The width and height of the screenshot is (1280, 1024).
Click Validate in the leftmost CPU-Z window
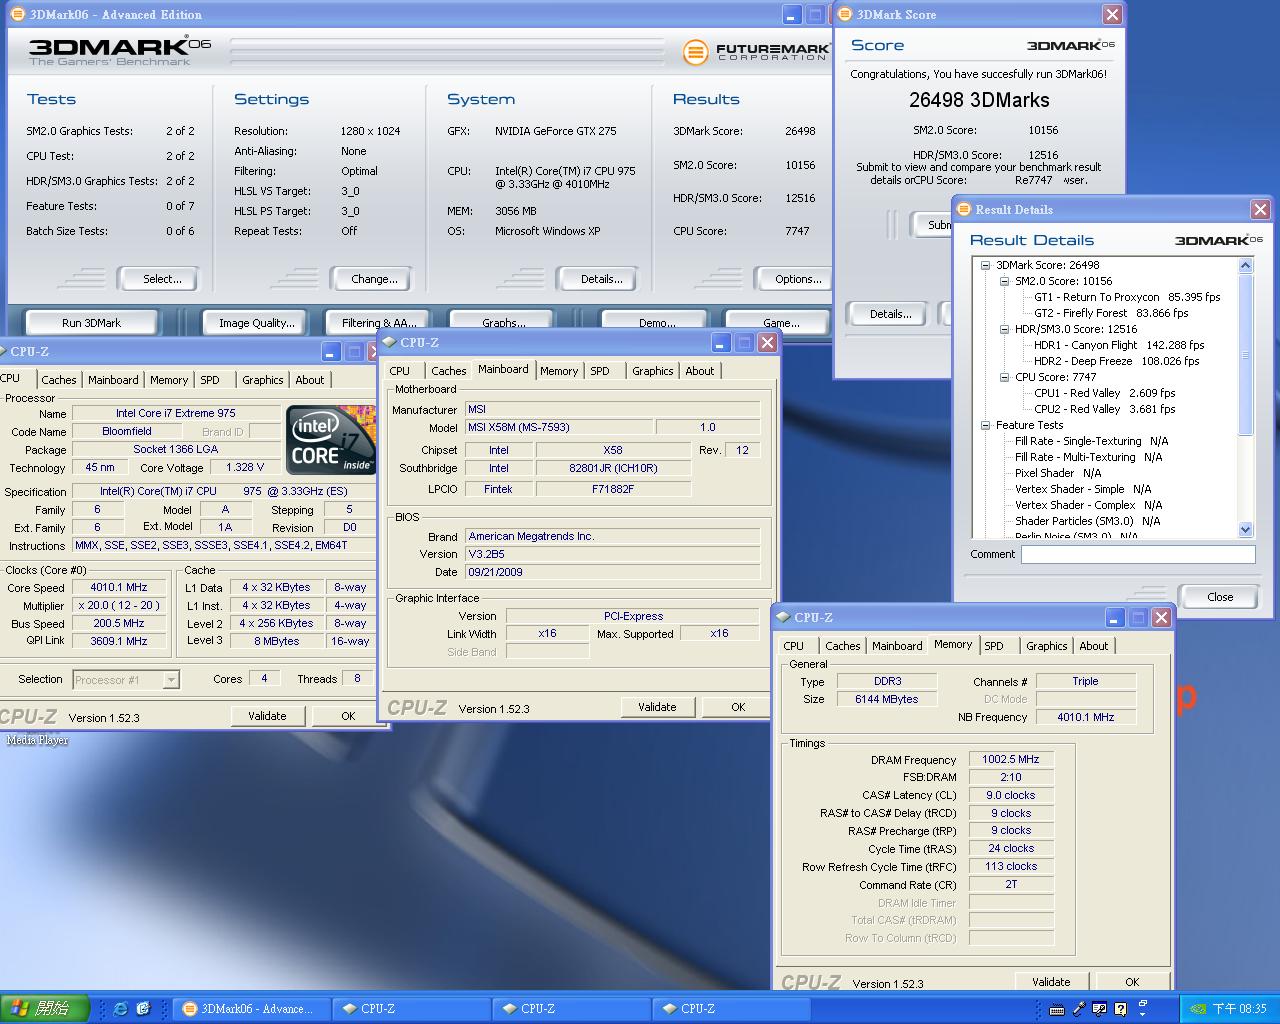coord(267,716)
